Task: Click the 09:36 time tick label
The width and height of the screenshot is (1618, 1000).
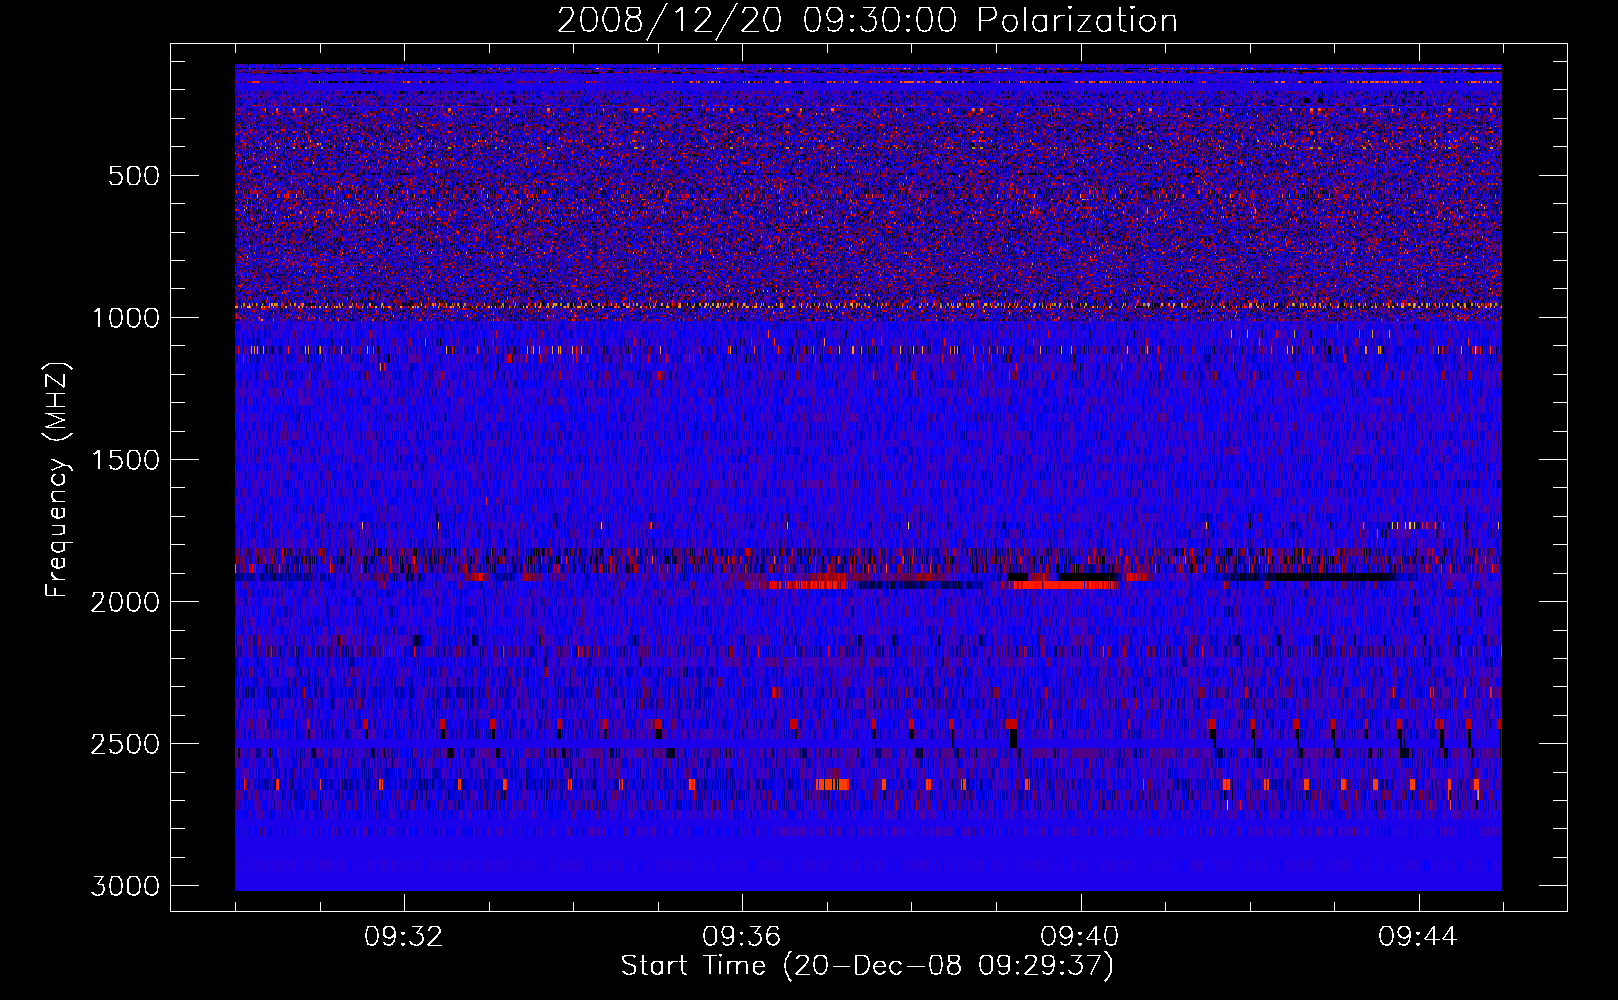Action: 742,937
